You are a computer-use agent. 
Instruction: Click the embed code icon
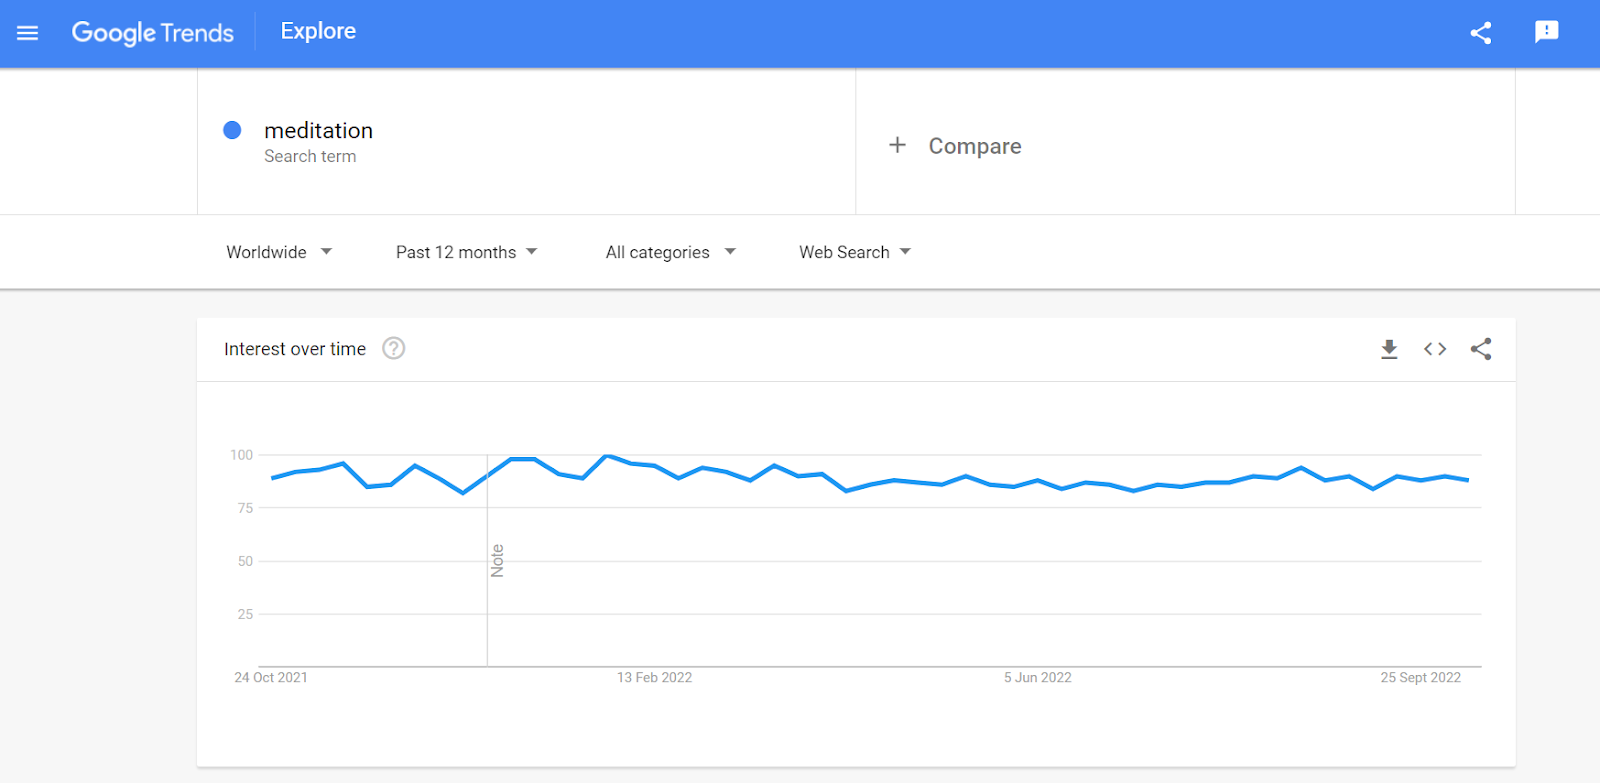pos(1435,349)
